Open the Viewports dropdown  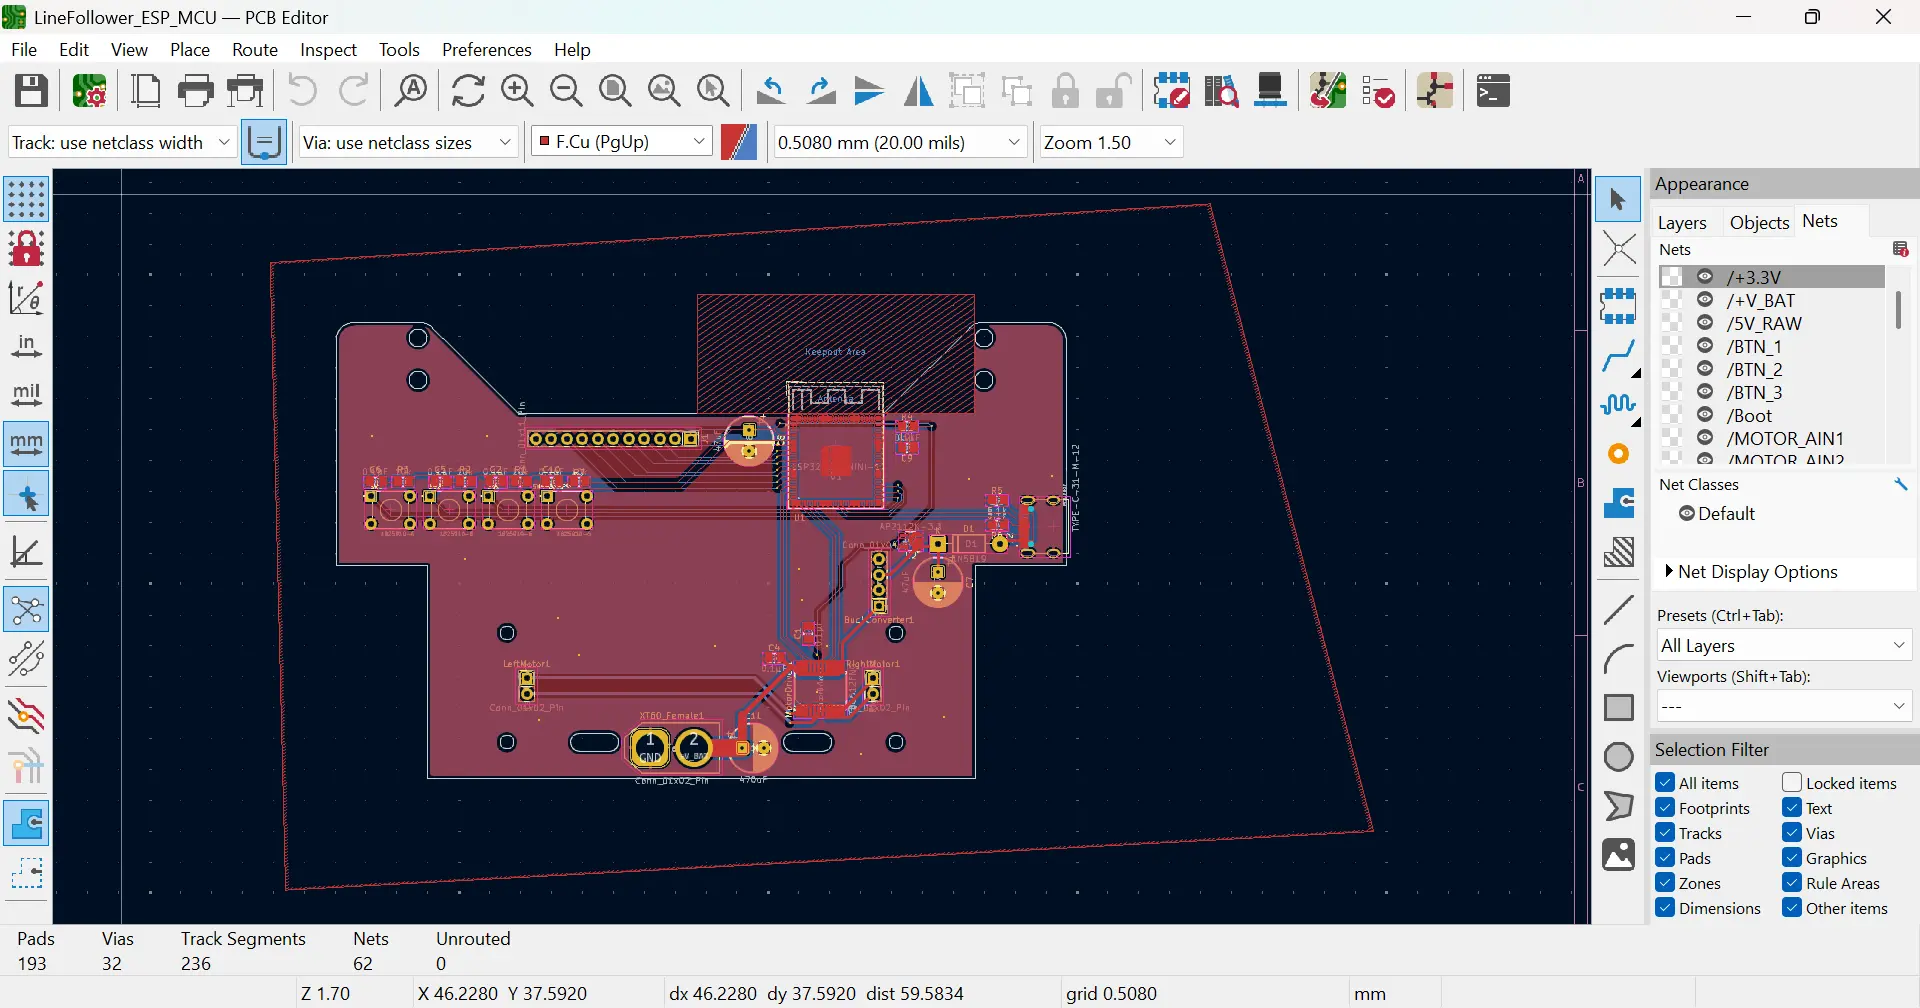(x=1784, y=706)
